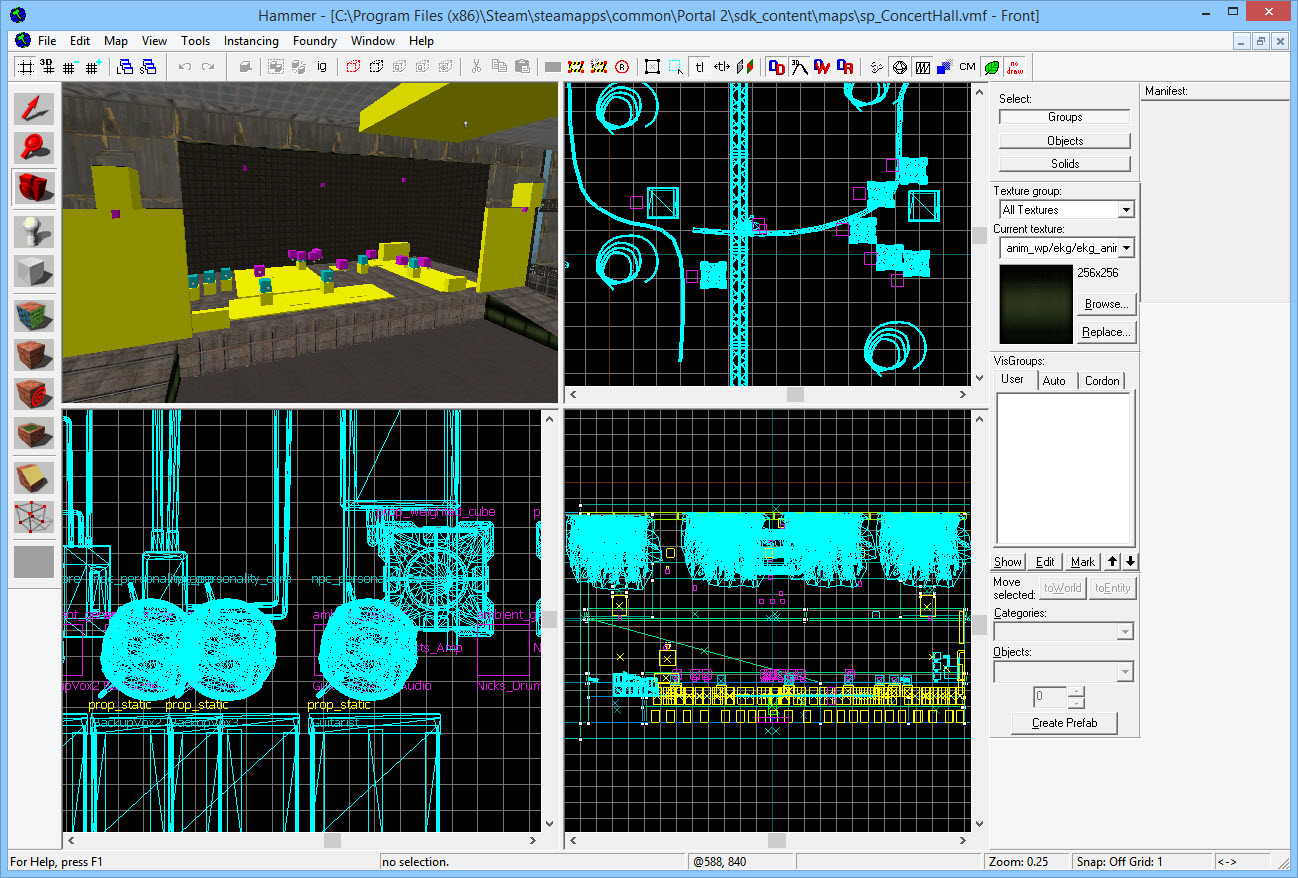Choose the Apply decals tool
This screenshot has height=878, width=1298.
tap(34, 394)
